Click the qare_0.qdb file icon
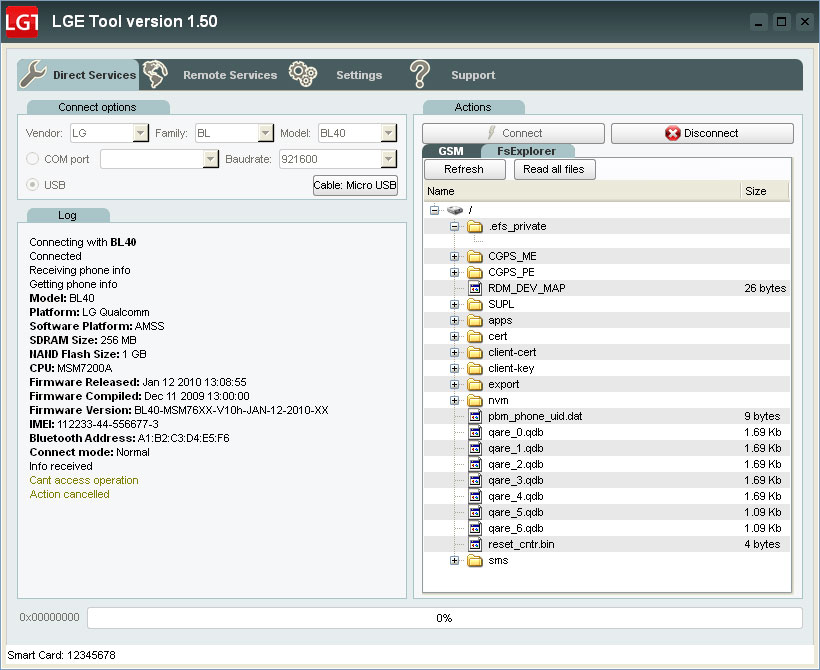 coord(475,433)
